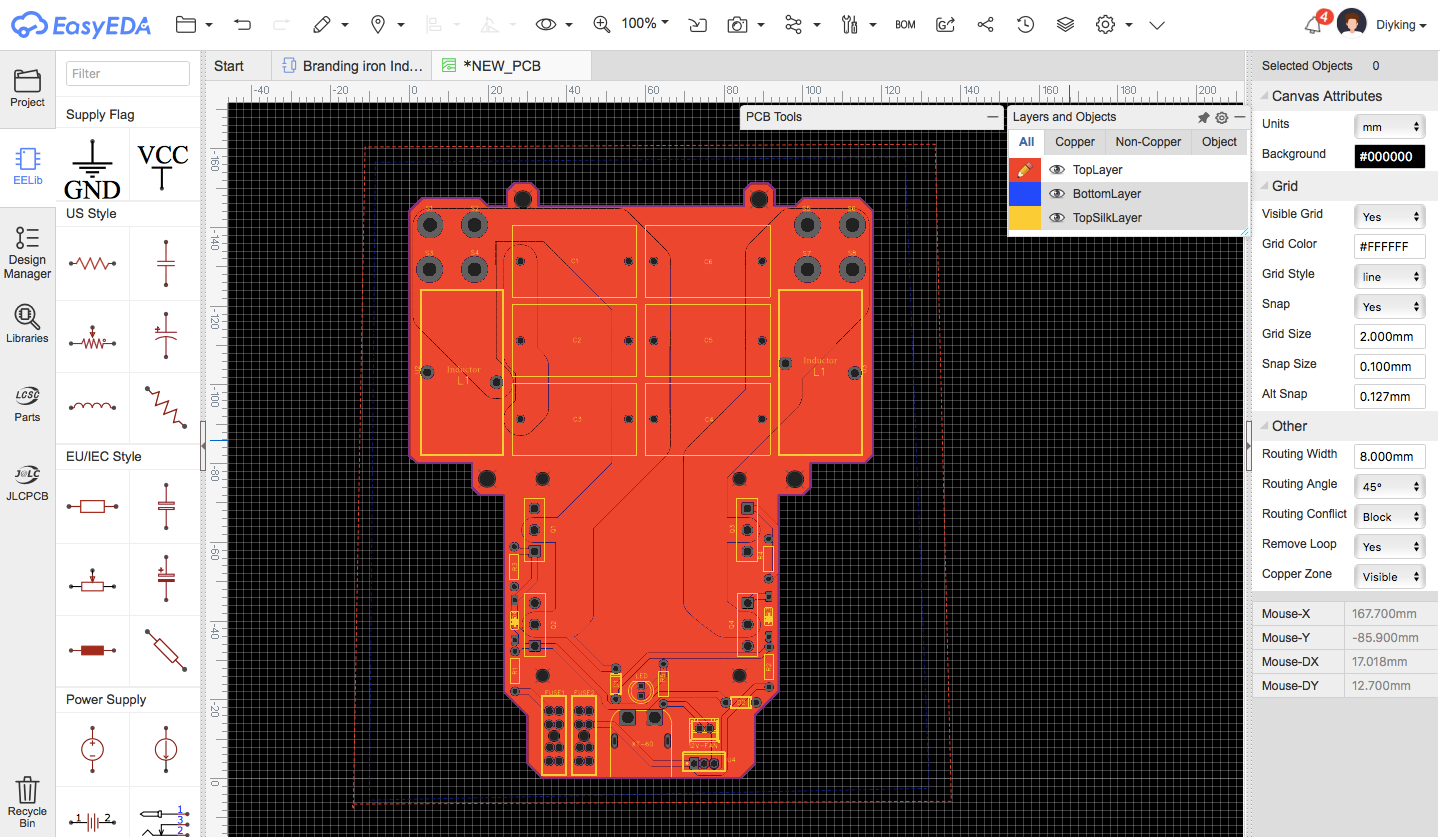
Task: Open the Routing Angle dropdown
Action: point(1389,487)
